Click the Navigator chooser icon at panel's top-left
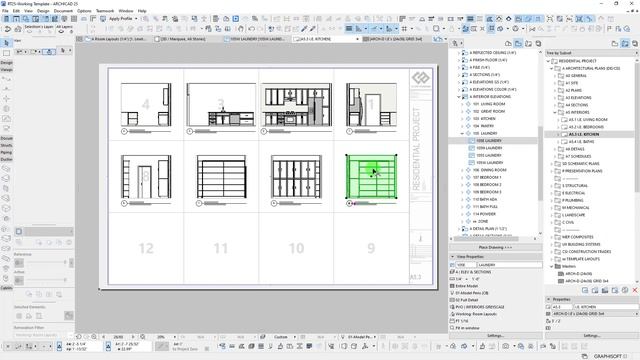Image resolution: width=640 pixels, height=360 pixels. click(x=455, y=43)
